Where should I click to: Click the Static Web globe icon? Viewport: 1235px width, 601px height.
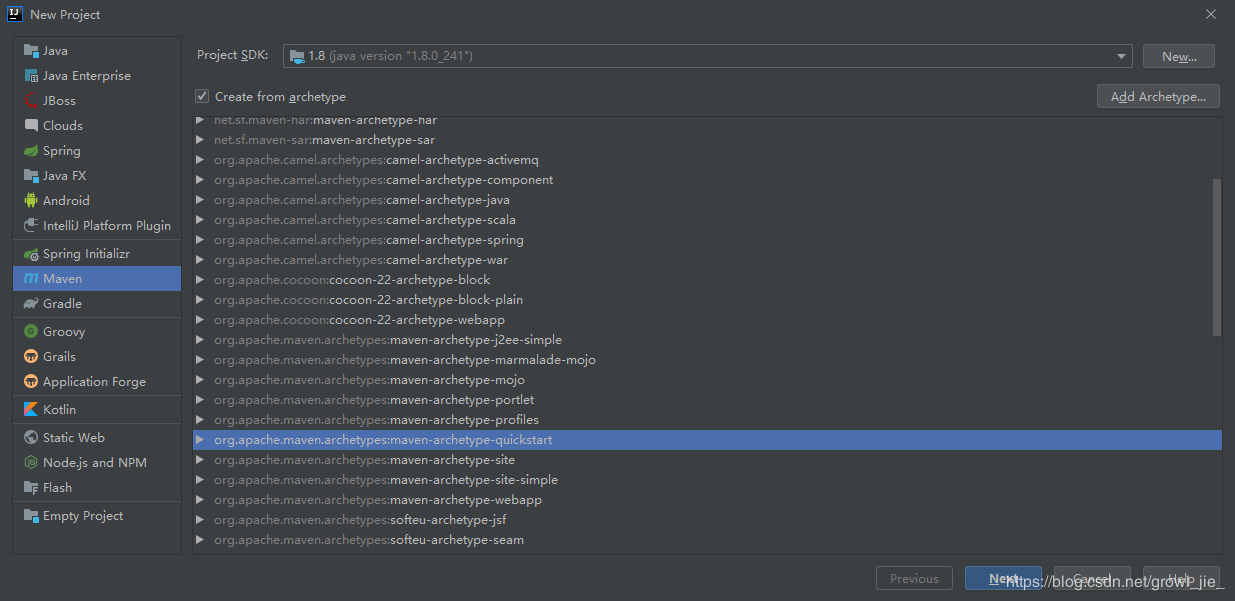click(x=30, y=438)
